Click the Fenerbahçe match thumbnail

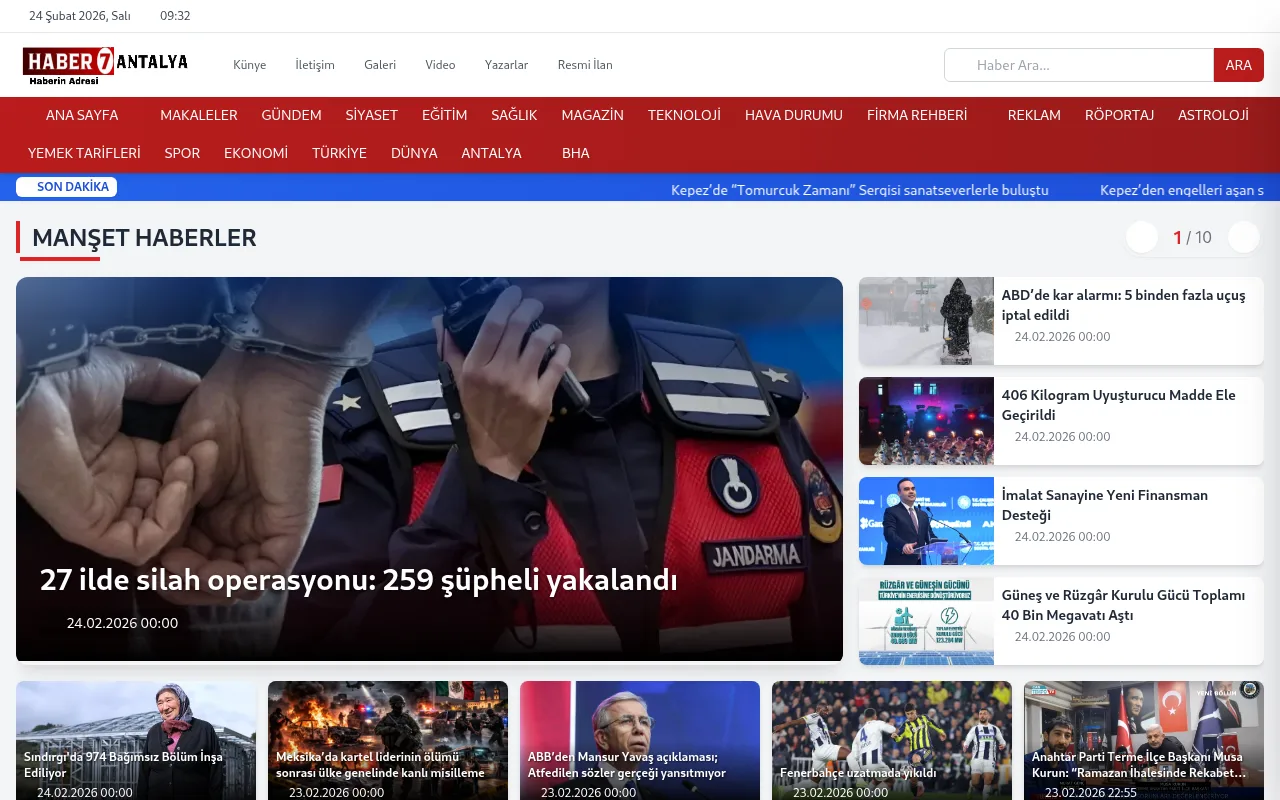[x=891, y=740]
